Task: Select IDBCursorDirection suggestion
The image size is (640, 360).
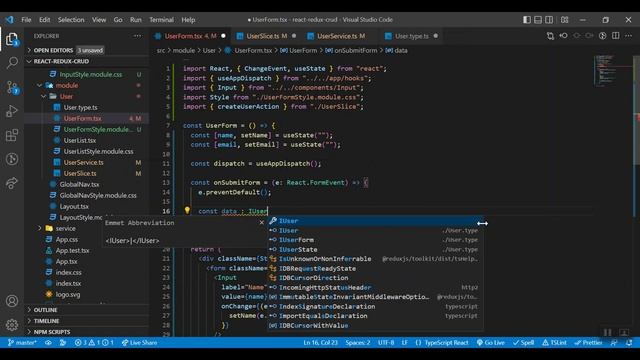Action: pyautogui.click(x=376, y=278)
